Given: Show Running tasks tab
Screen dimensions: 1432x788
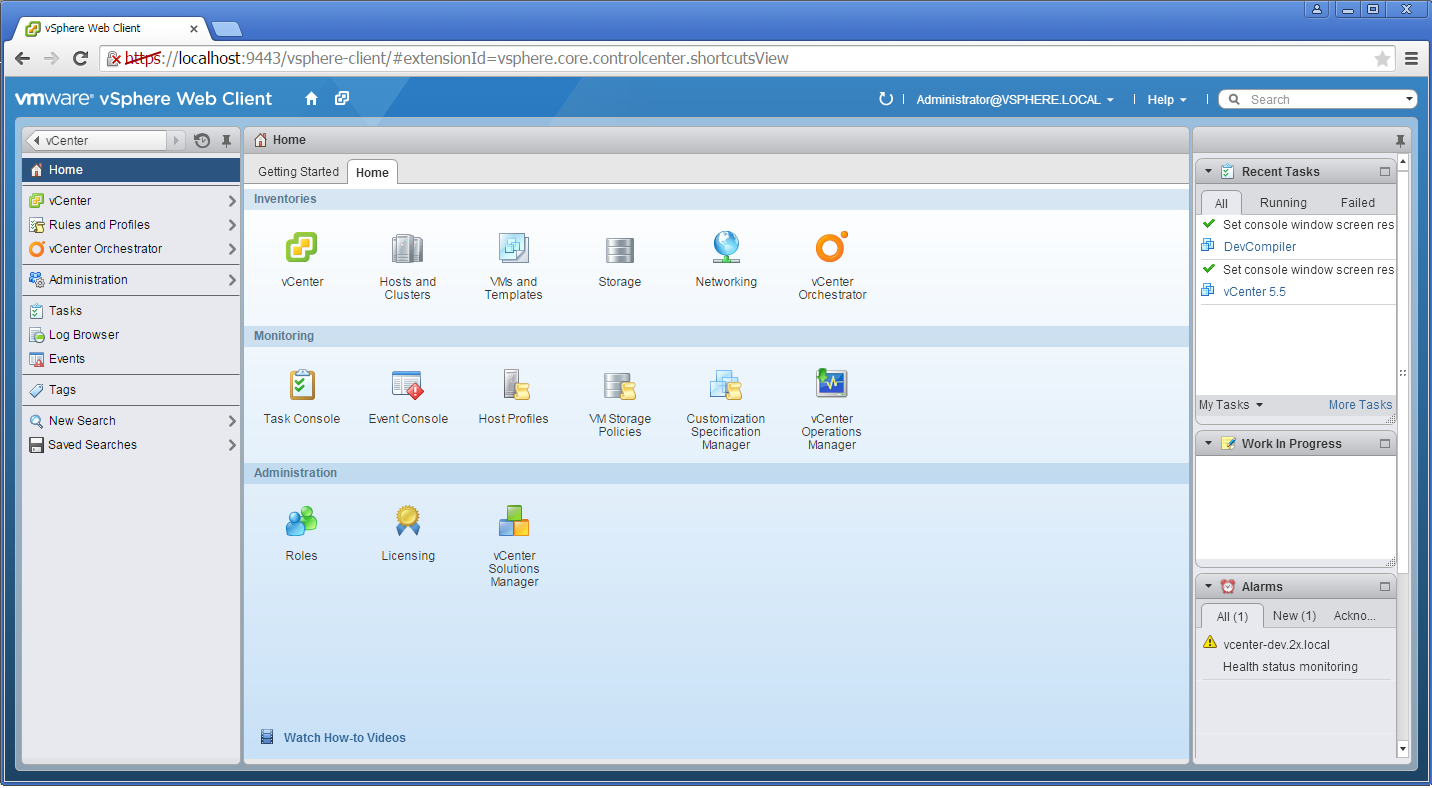Looking at the screenshot, I should [1283, 203].
